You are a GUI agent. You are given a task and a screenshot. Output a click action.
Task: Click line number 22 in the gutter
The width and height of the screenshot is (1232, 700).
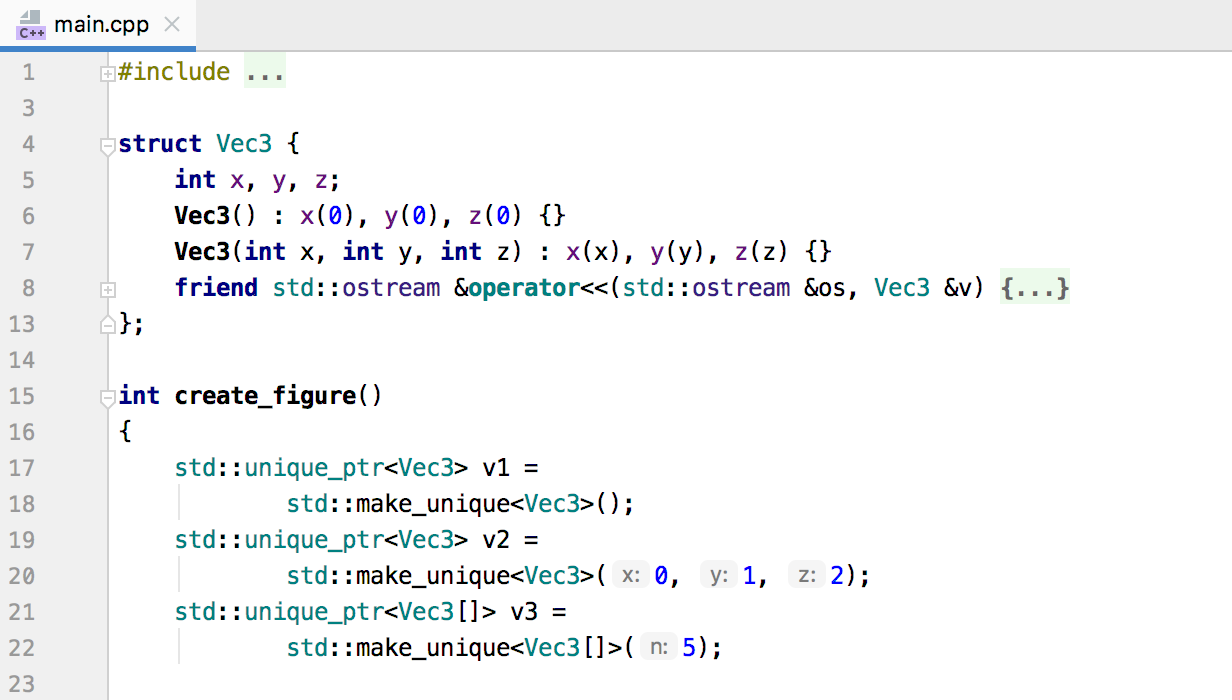[21, 648]
